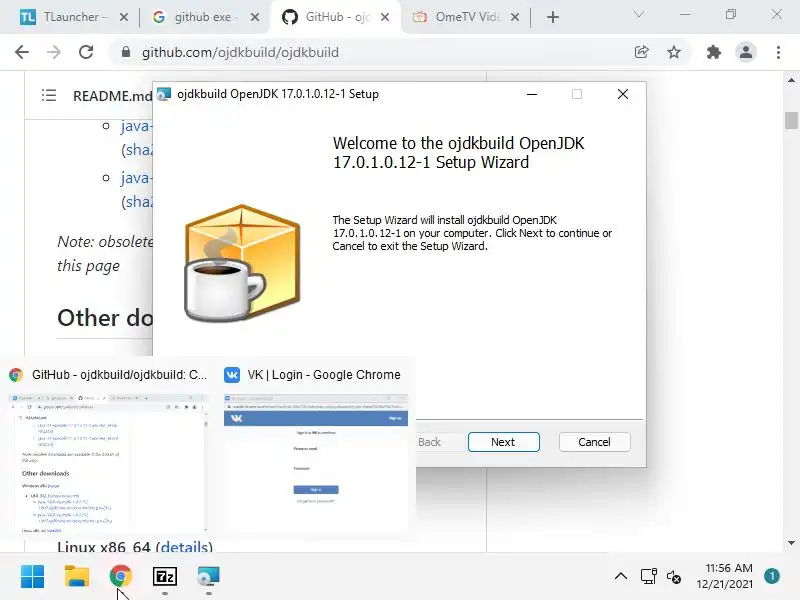Open the OmeTV Video browser tab
Viewport: 800px width, 600px height.
pyautogui.click(x=465, y=17)
